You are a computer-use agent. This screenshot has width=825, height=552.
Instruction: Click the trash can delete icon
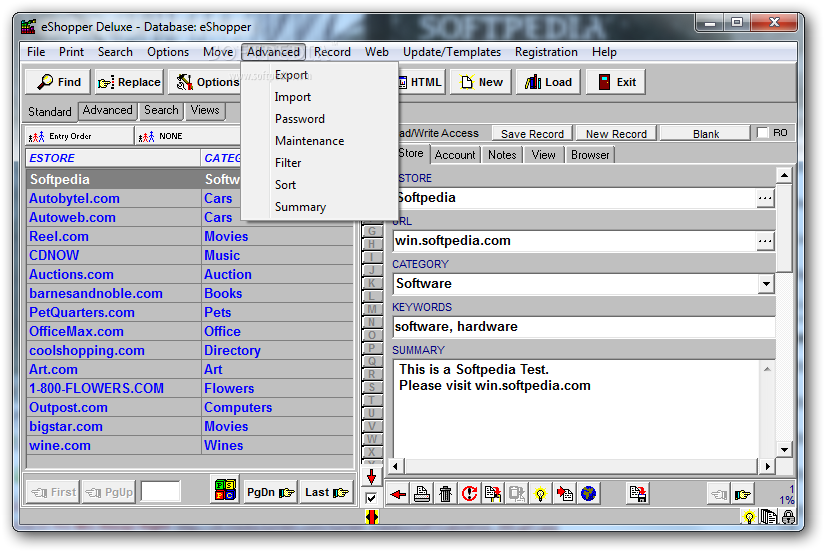[x=446, y=494]
